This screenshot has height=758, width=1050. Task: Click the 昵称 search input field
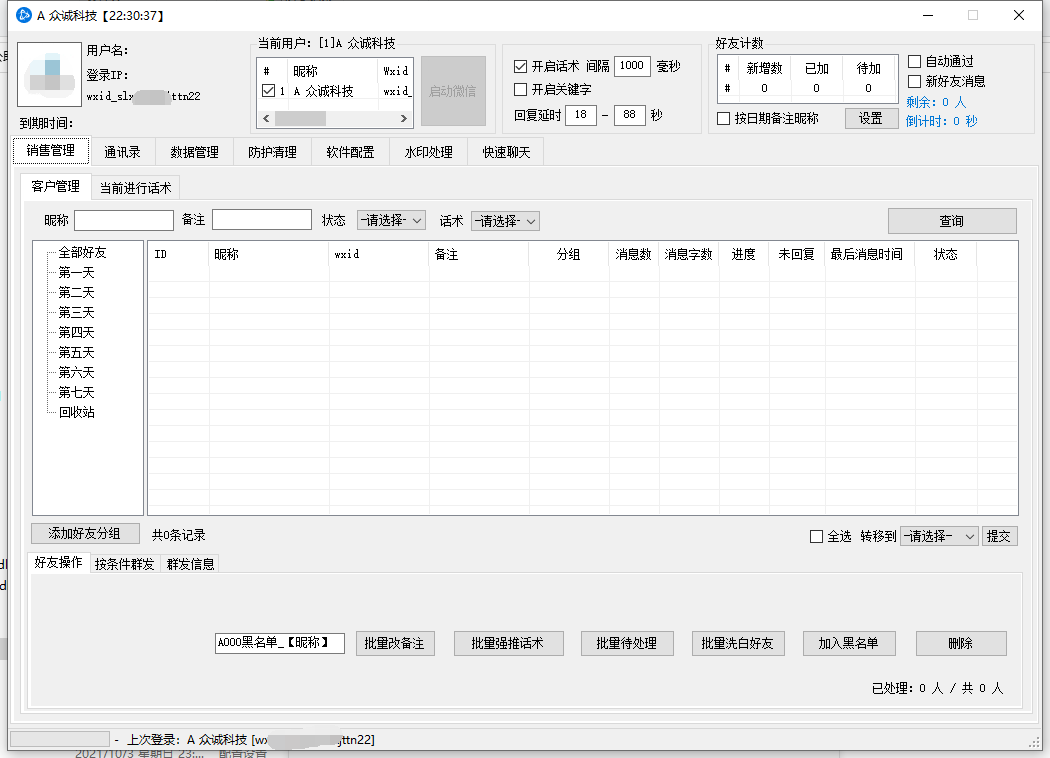(124, 220)
